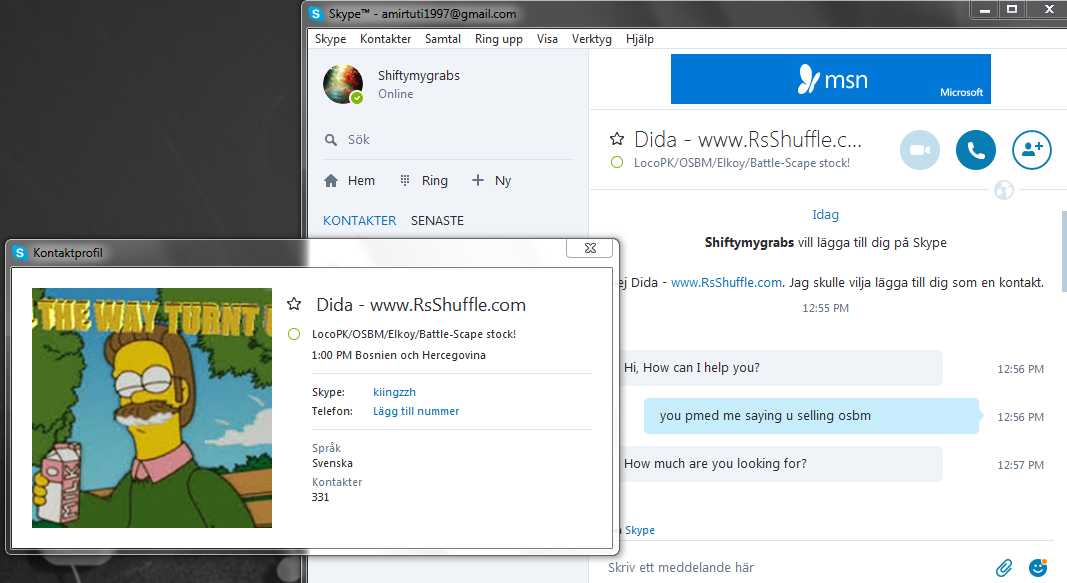Add people to the conversation
Image resolution: width=1067 pixels, height=583 pixels.
coord(1032,150)
